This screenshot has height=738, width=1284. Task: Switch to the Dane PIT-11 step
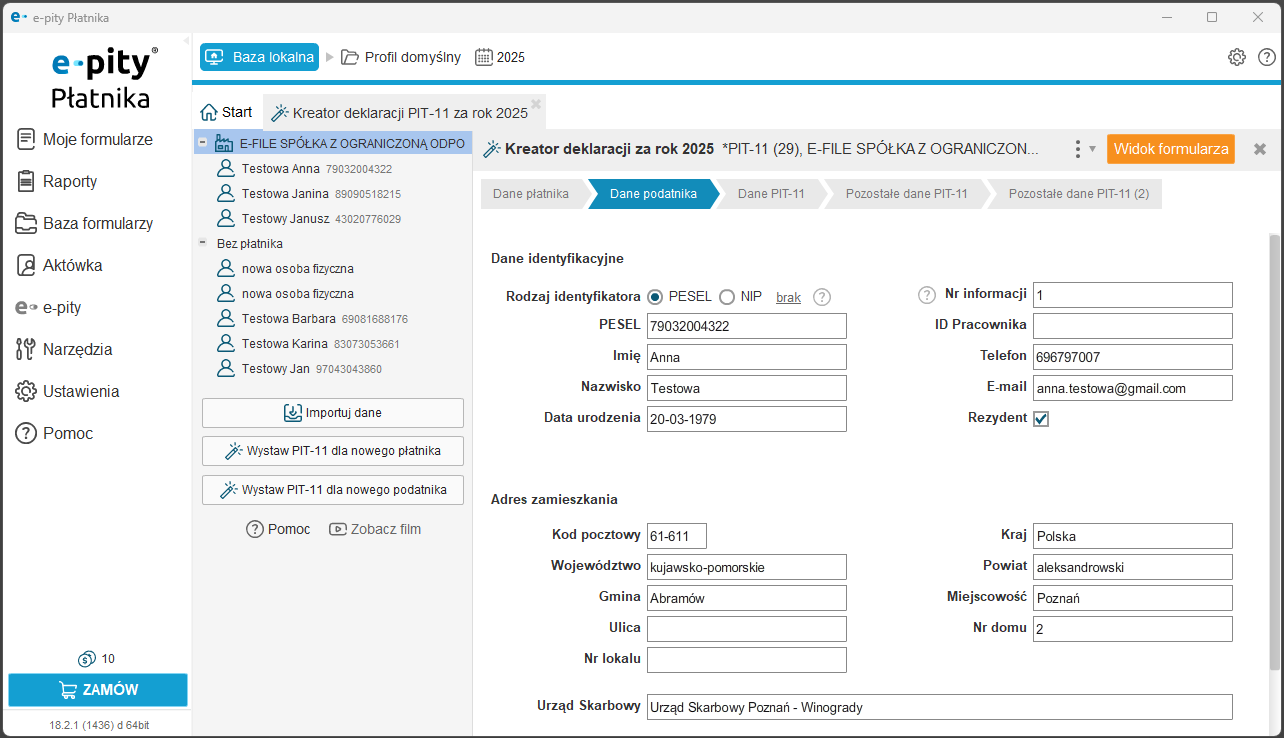770,194
